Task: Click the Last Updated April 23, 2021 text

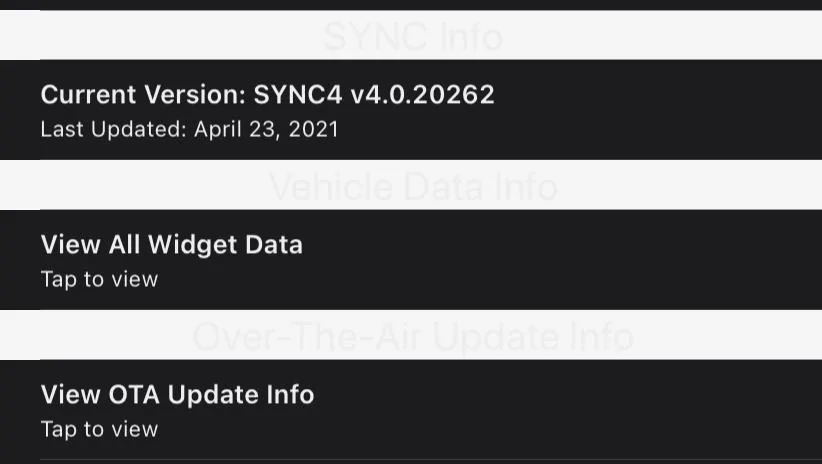Action: [x=189, y=130]
